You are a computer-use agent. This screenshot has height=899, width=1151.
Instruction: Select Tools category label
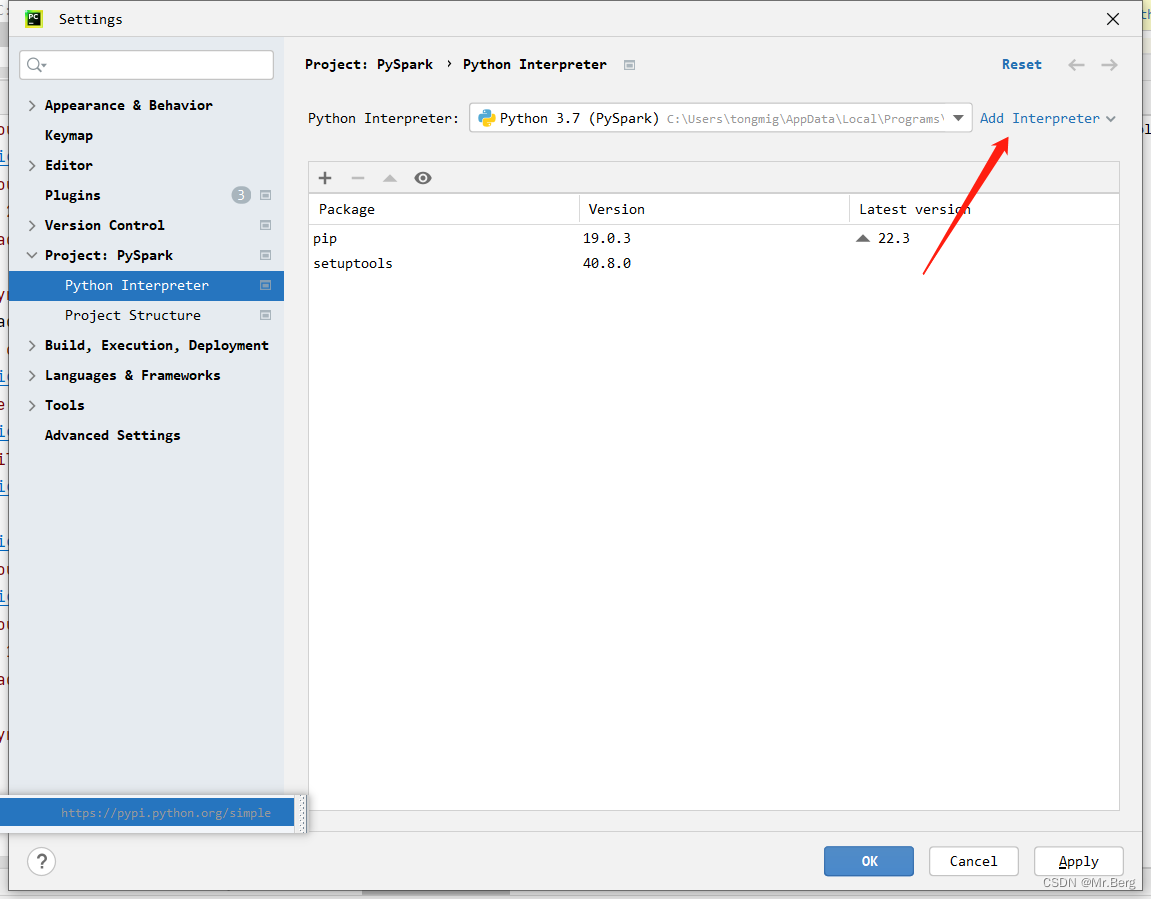click(x=65, y=406)
